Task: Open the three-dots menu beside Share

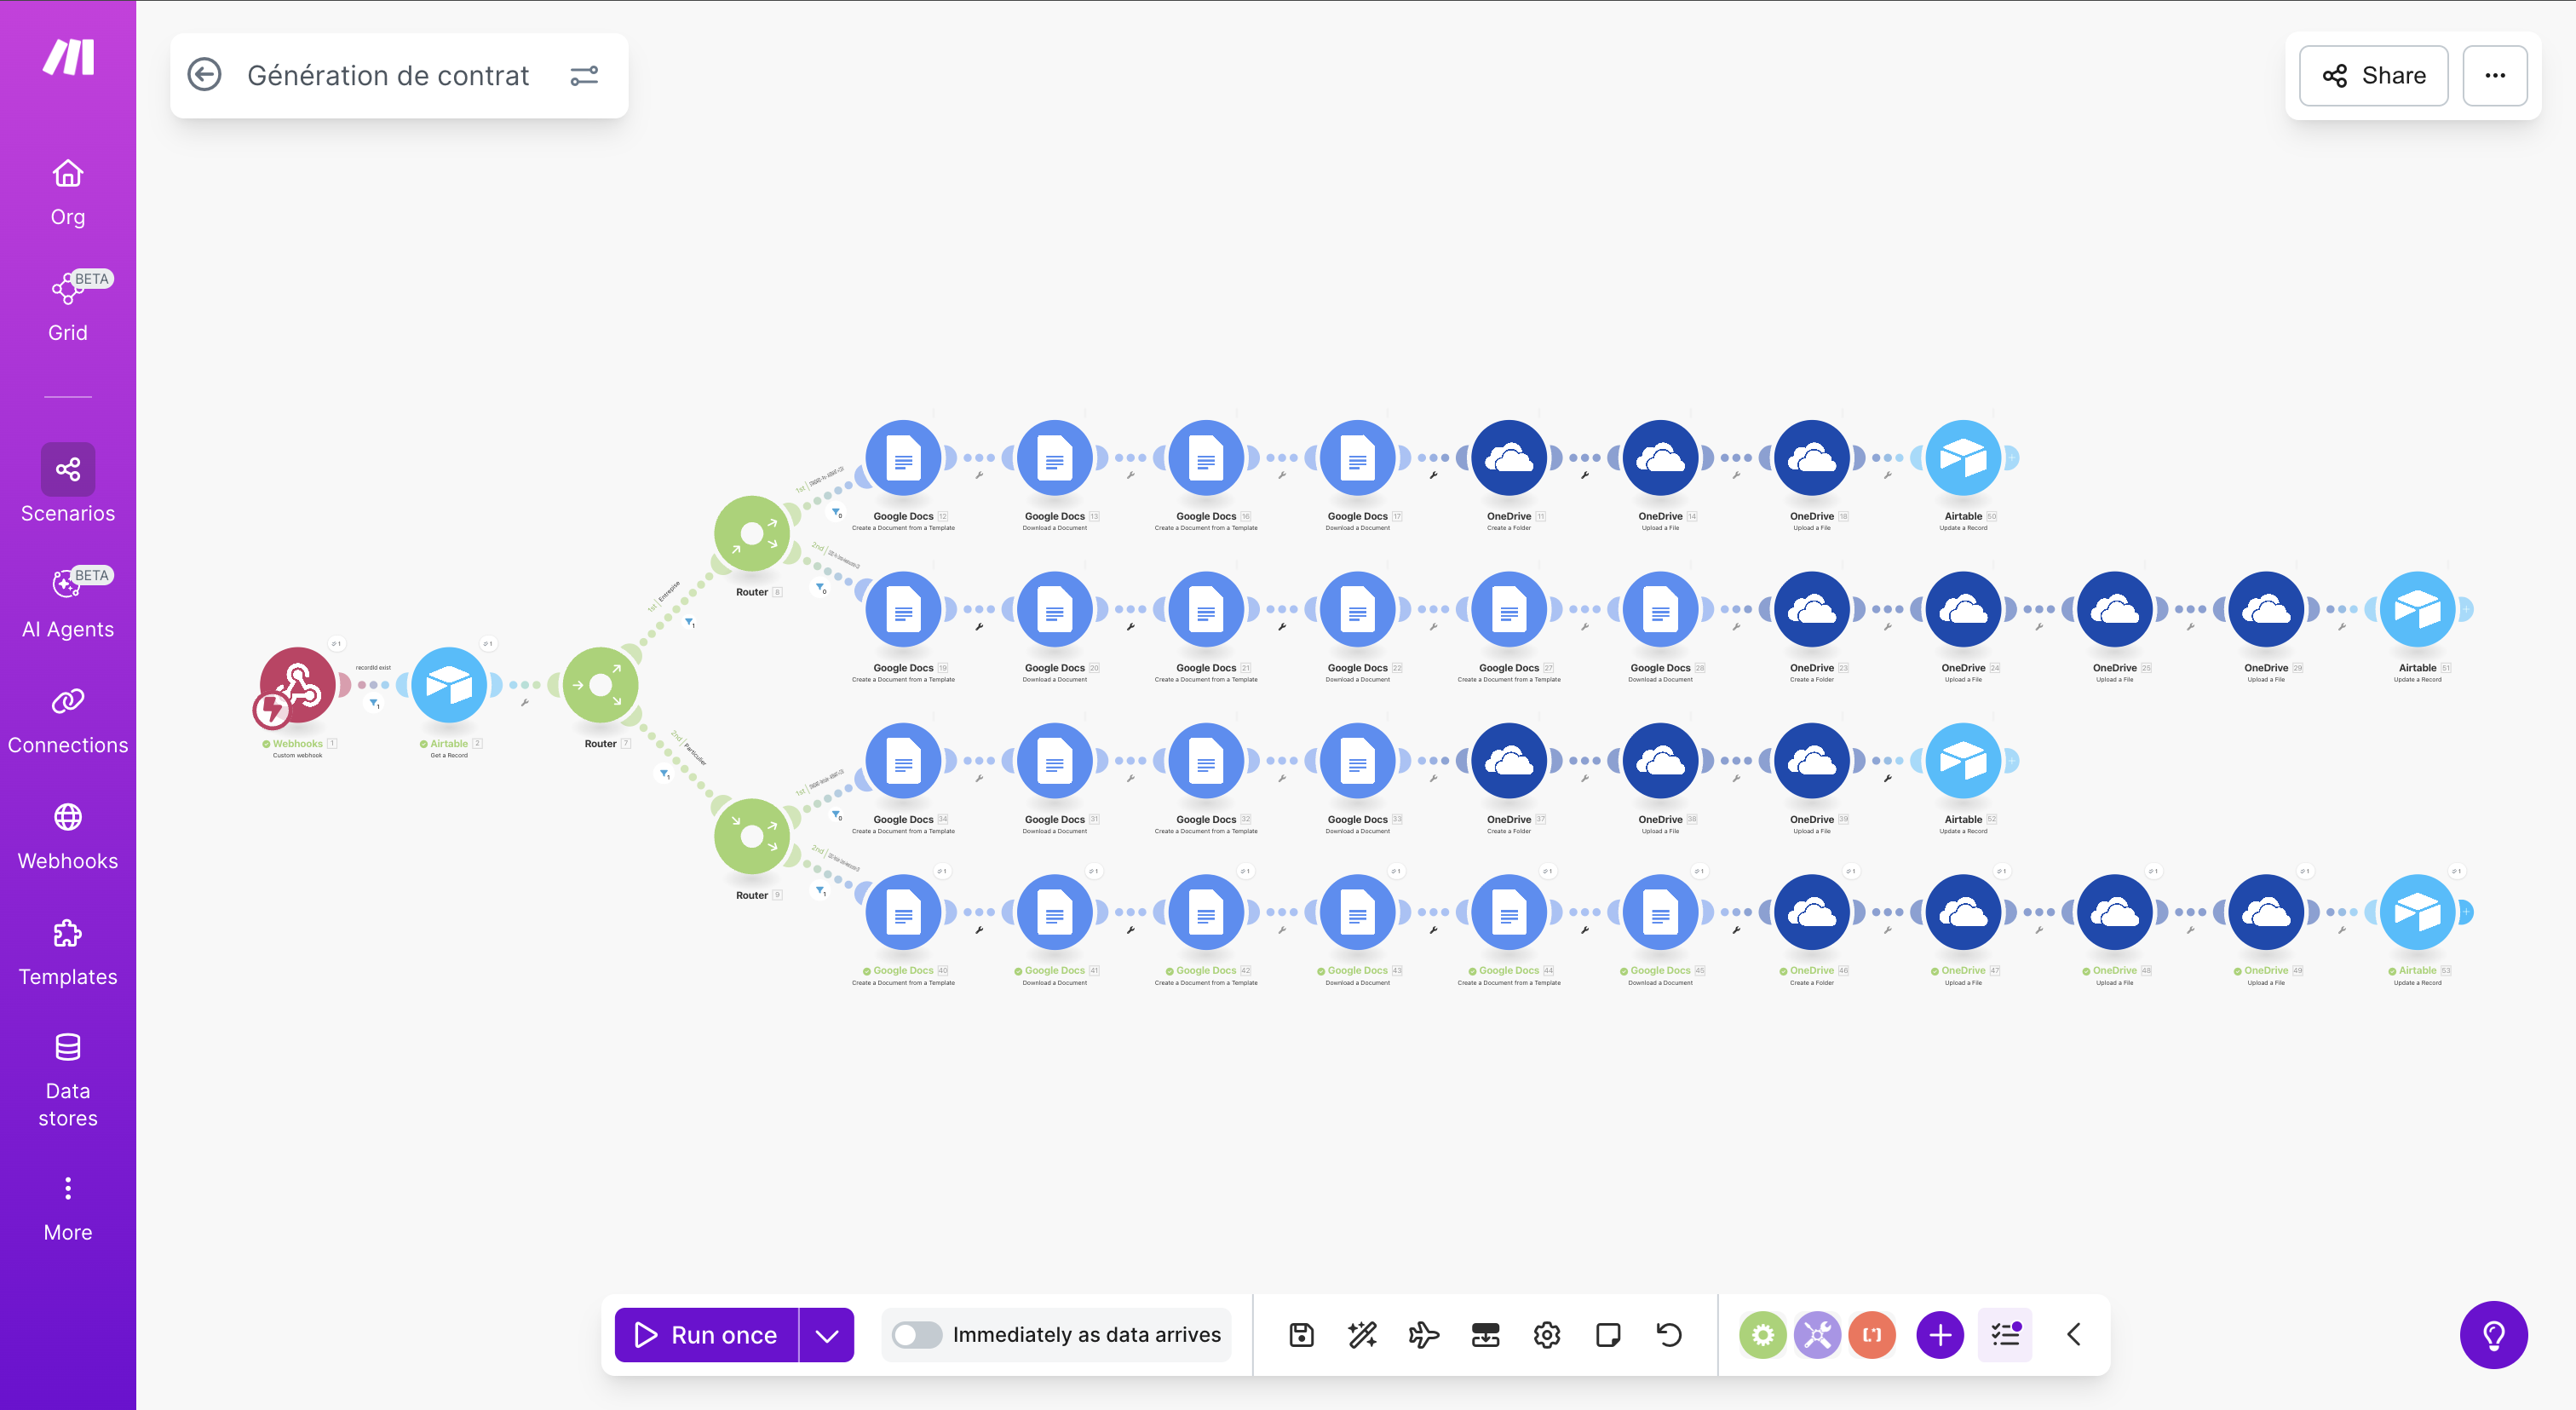Action: (2494, 75)
